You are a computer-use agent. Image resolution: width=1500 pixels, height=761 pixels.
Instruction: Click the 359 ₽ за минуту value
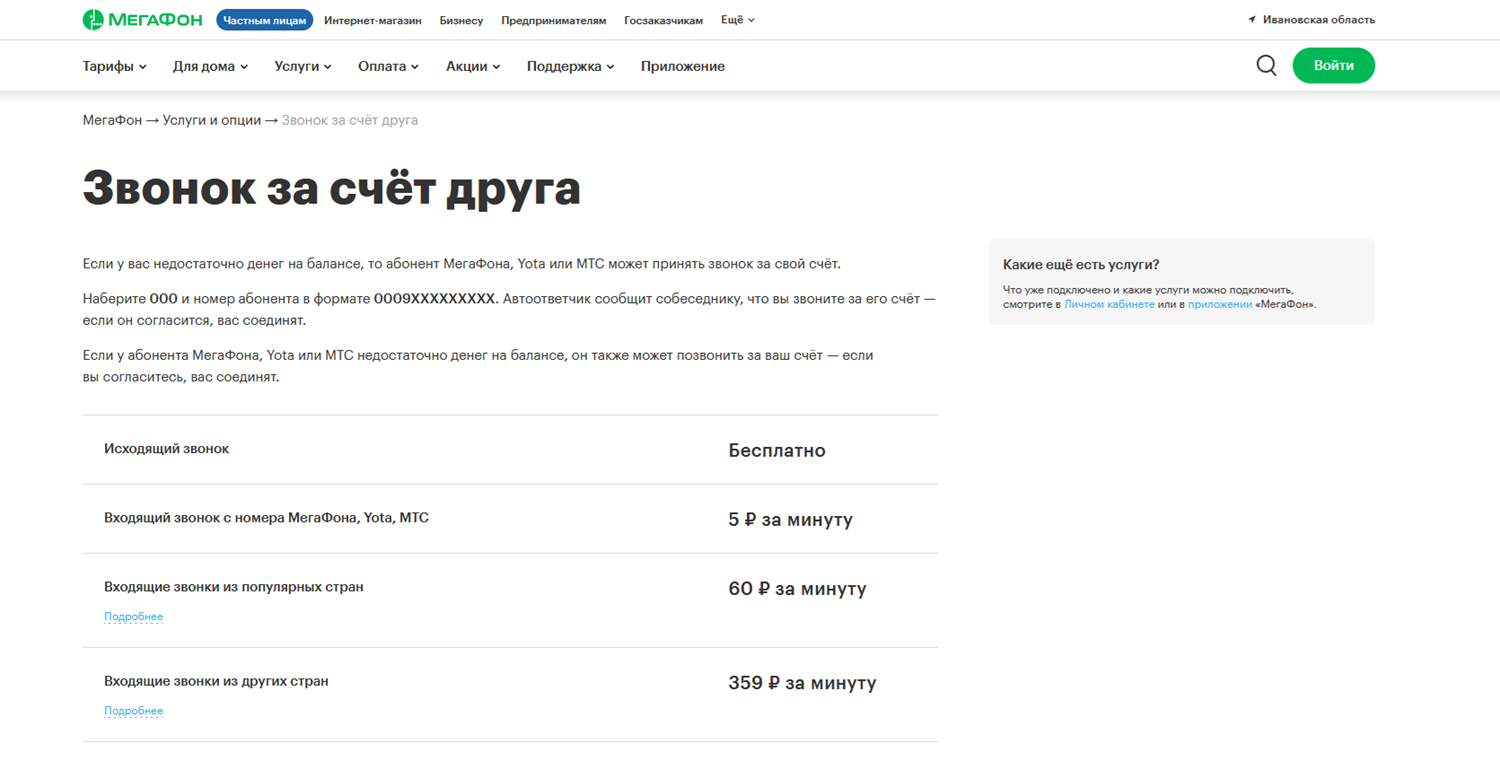click(802, 683)
